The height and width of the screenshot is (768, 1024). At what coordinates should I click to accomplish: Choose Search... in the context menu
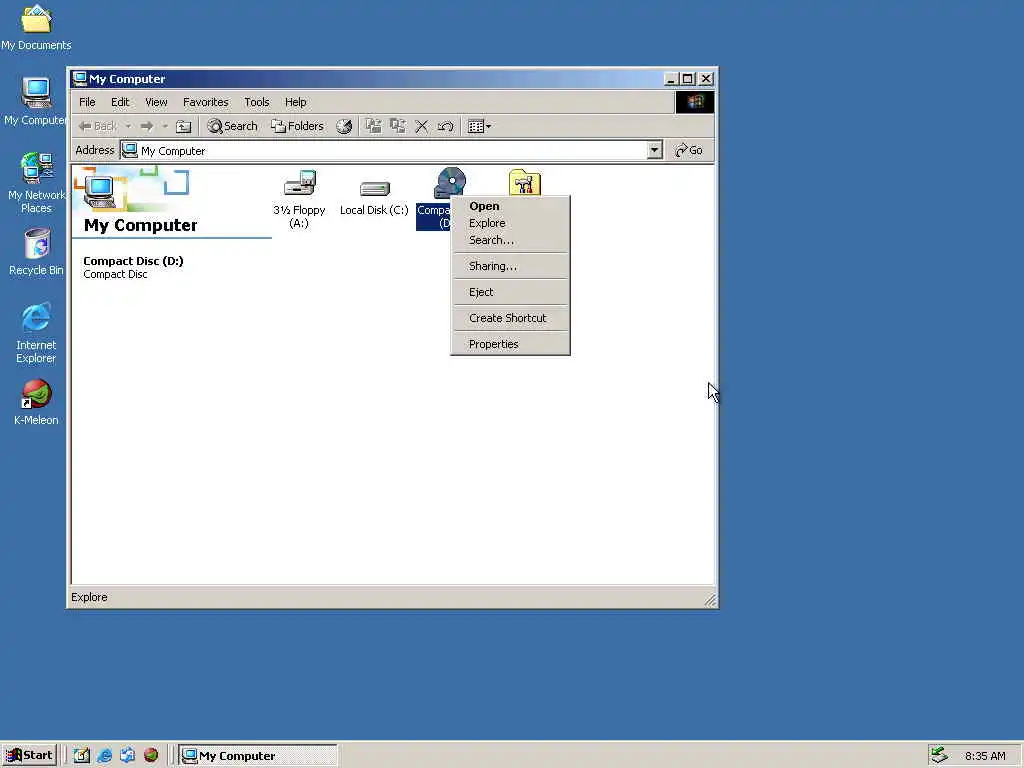(x=510, y=240)
